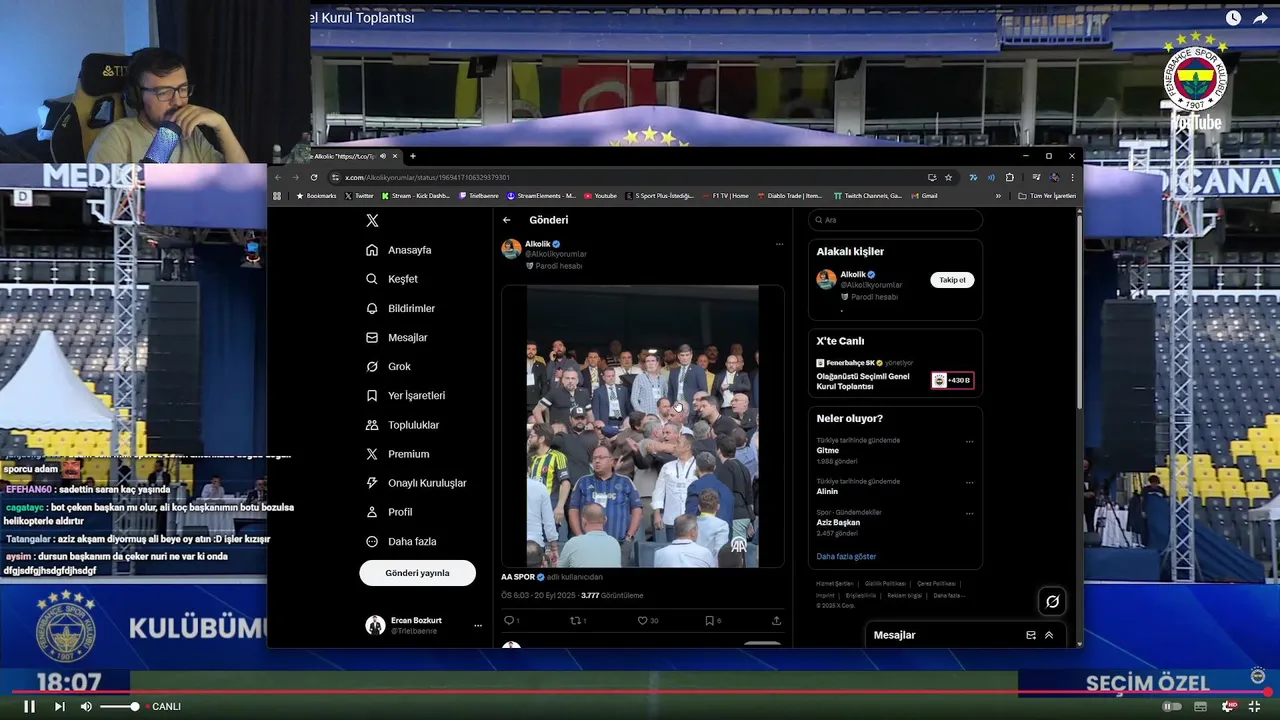Open the Chrome extensions puzzle icon
This screenshot has width=1280, height=720.
click(1010, 177)
